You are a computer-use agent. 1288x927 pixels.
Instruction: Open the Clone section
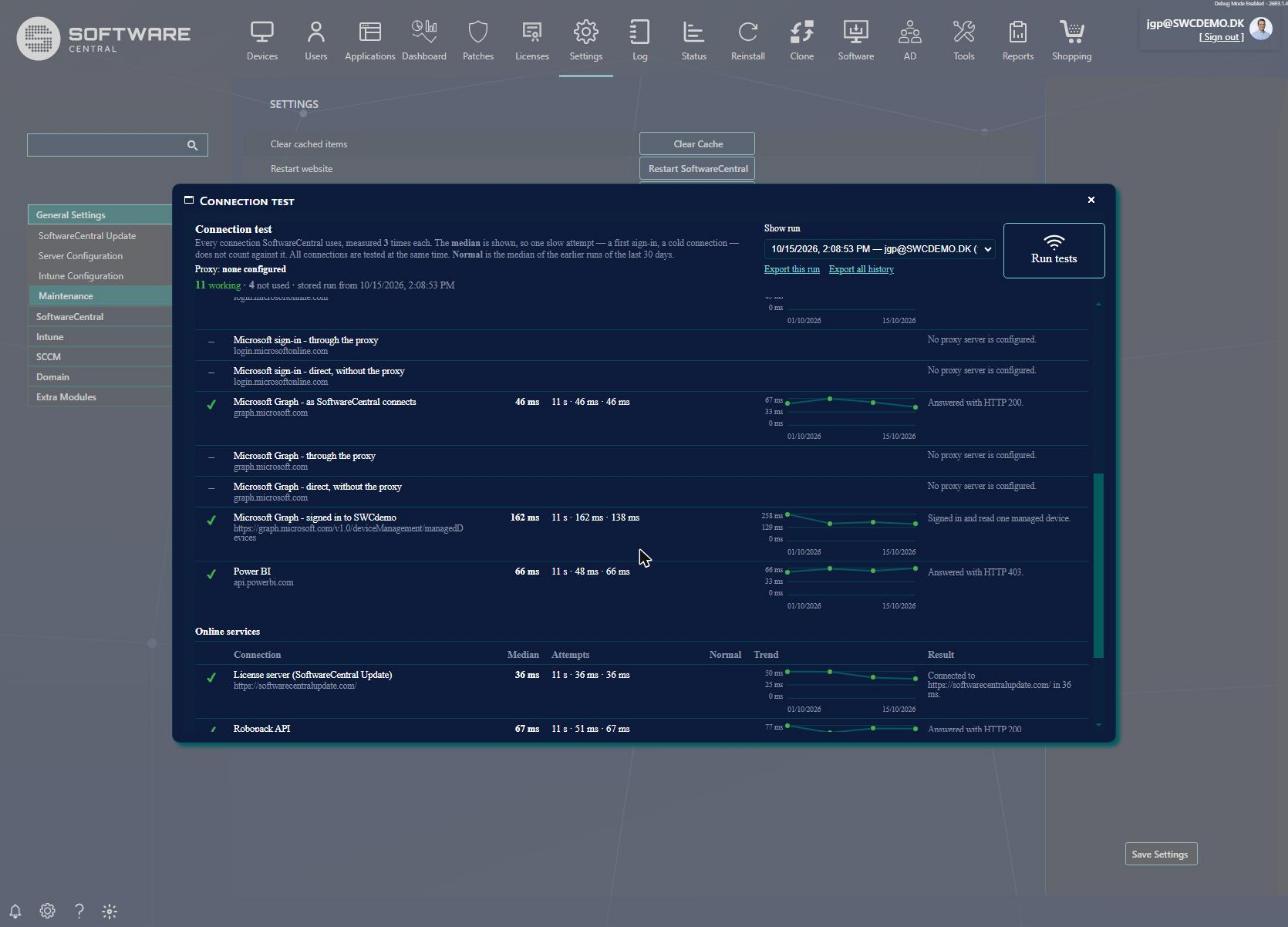tap(802, 41)
